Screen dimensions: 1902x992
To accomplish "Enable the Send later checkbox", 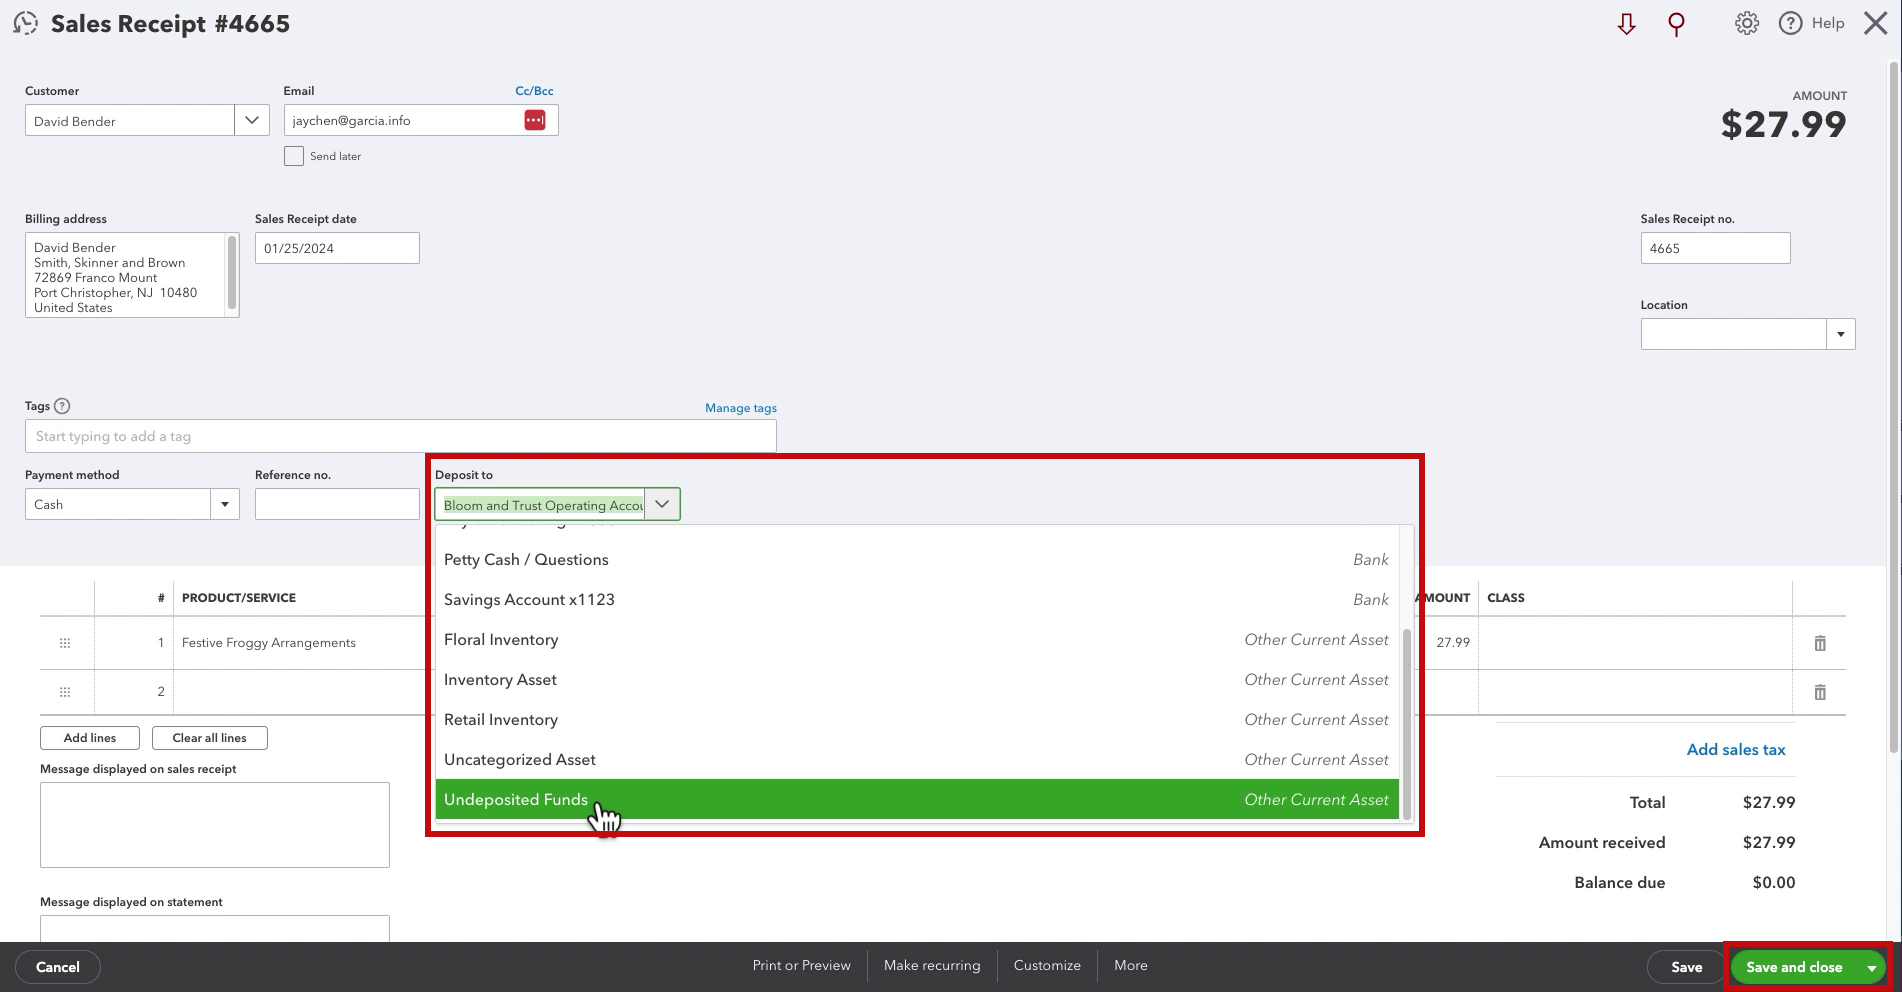I will (294, 156).
